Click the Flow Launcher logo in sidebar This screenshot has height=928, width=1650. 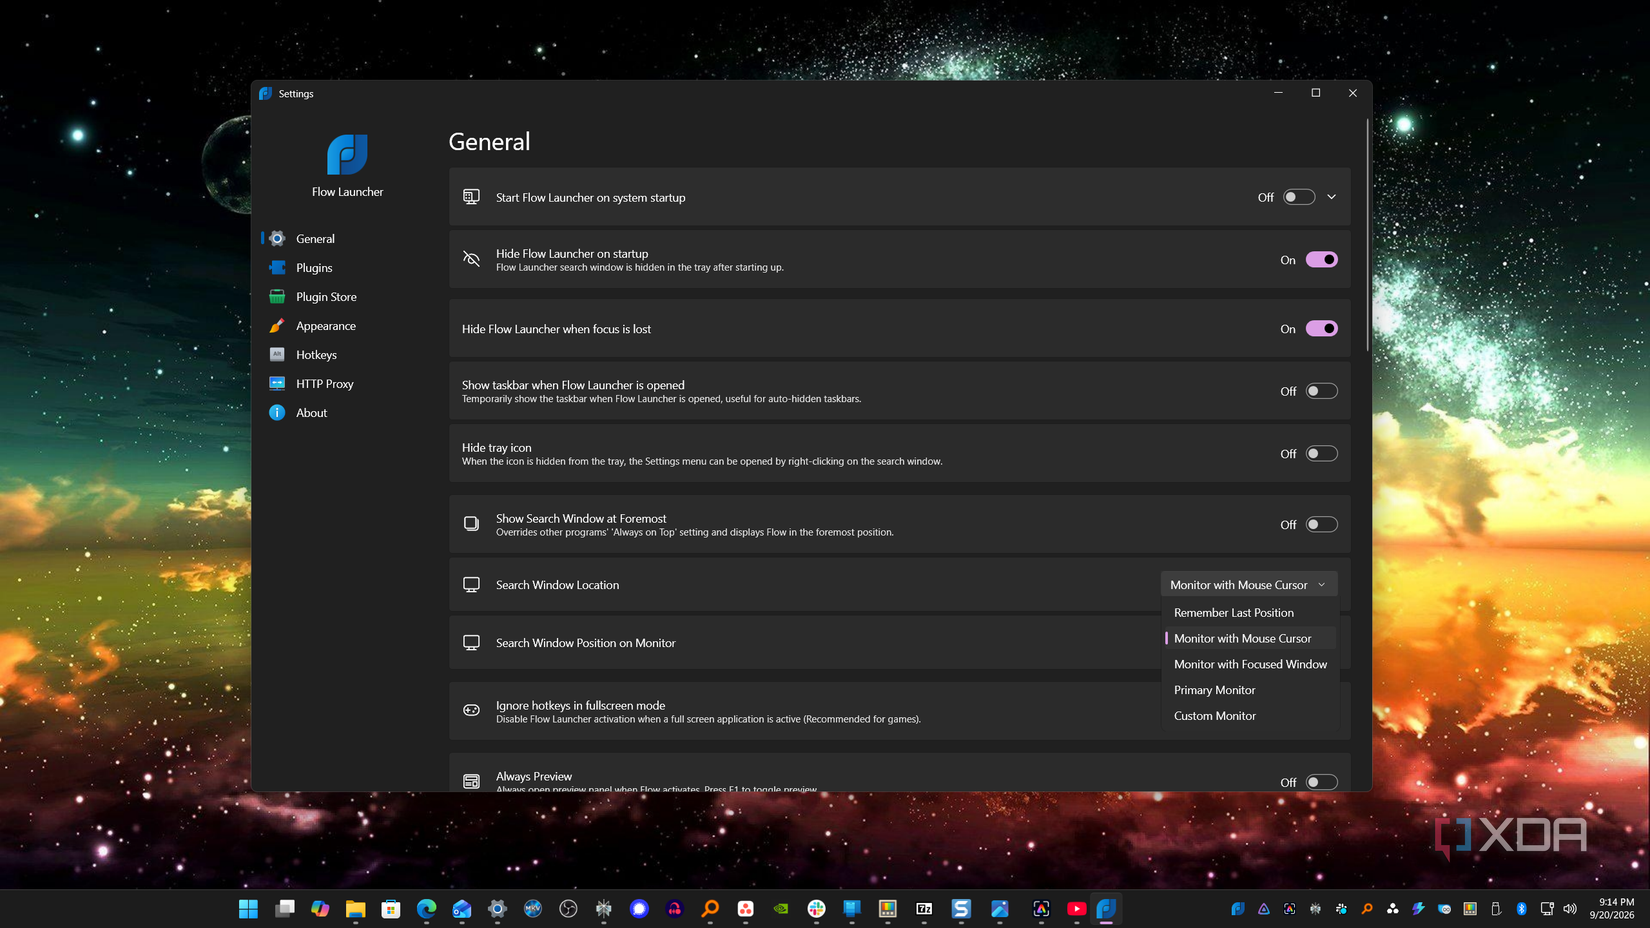pos(347,154)
